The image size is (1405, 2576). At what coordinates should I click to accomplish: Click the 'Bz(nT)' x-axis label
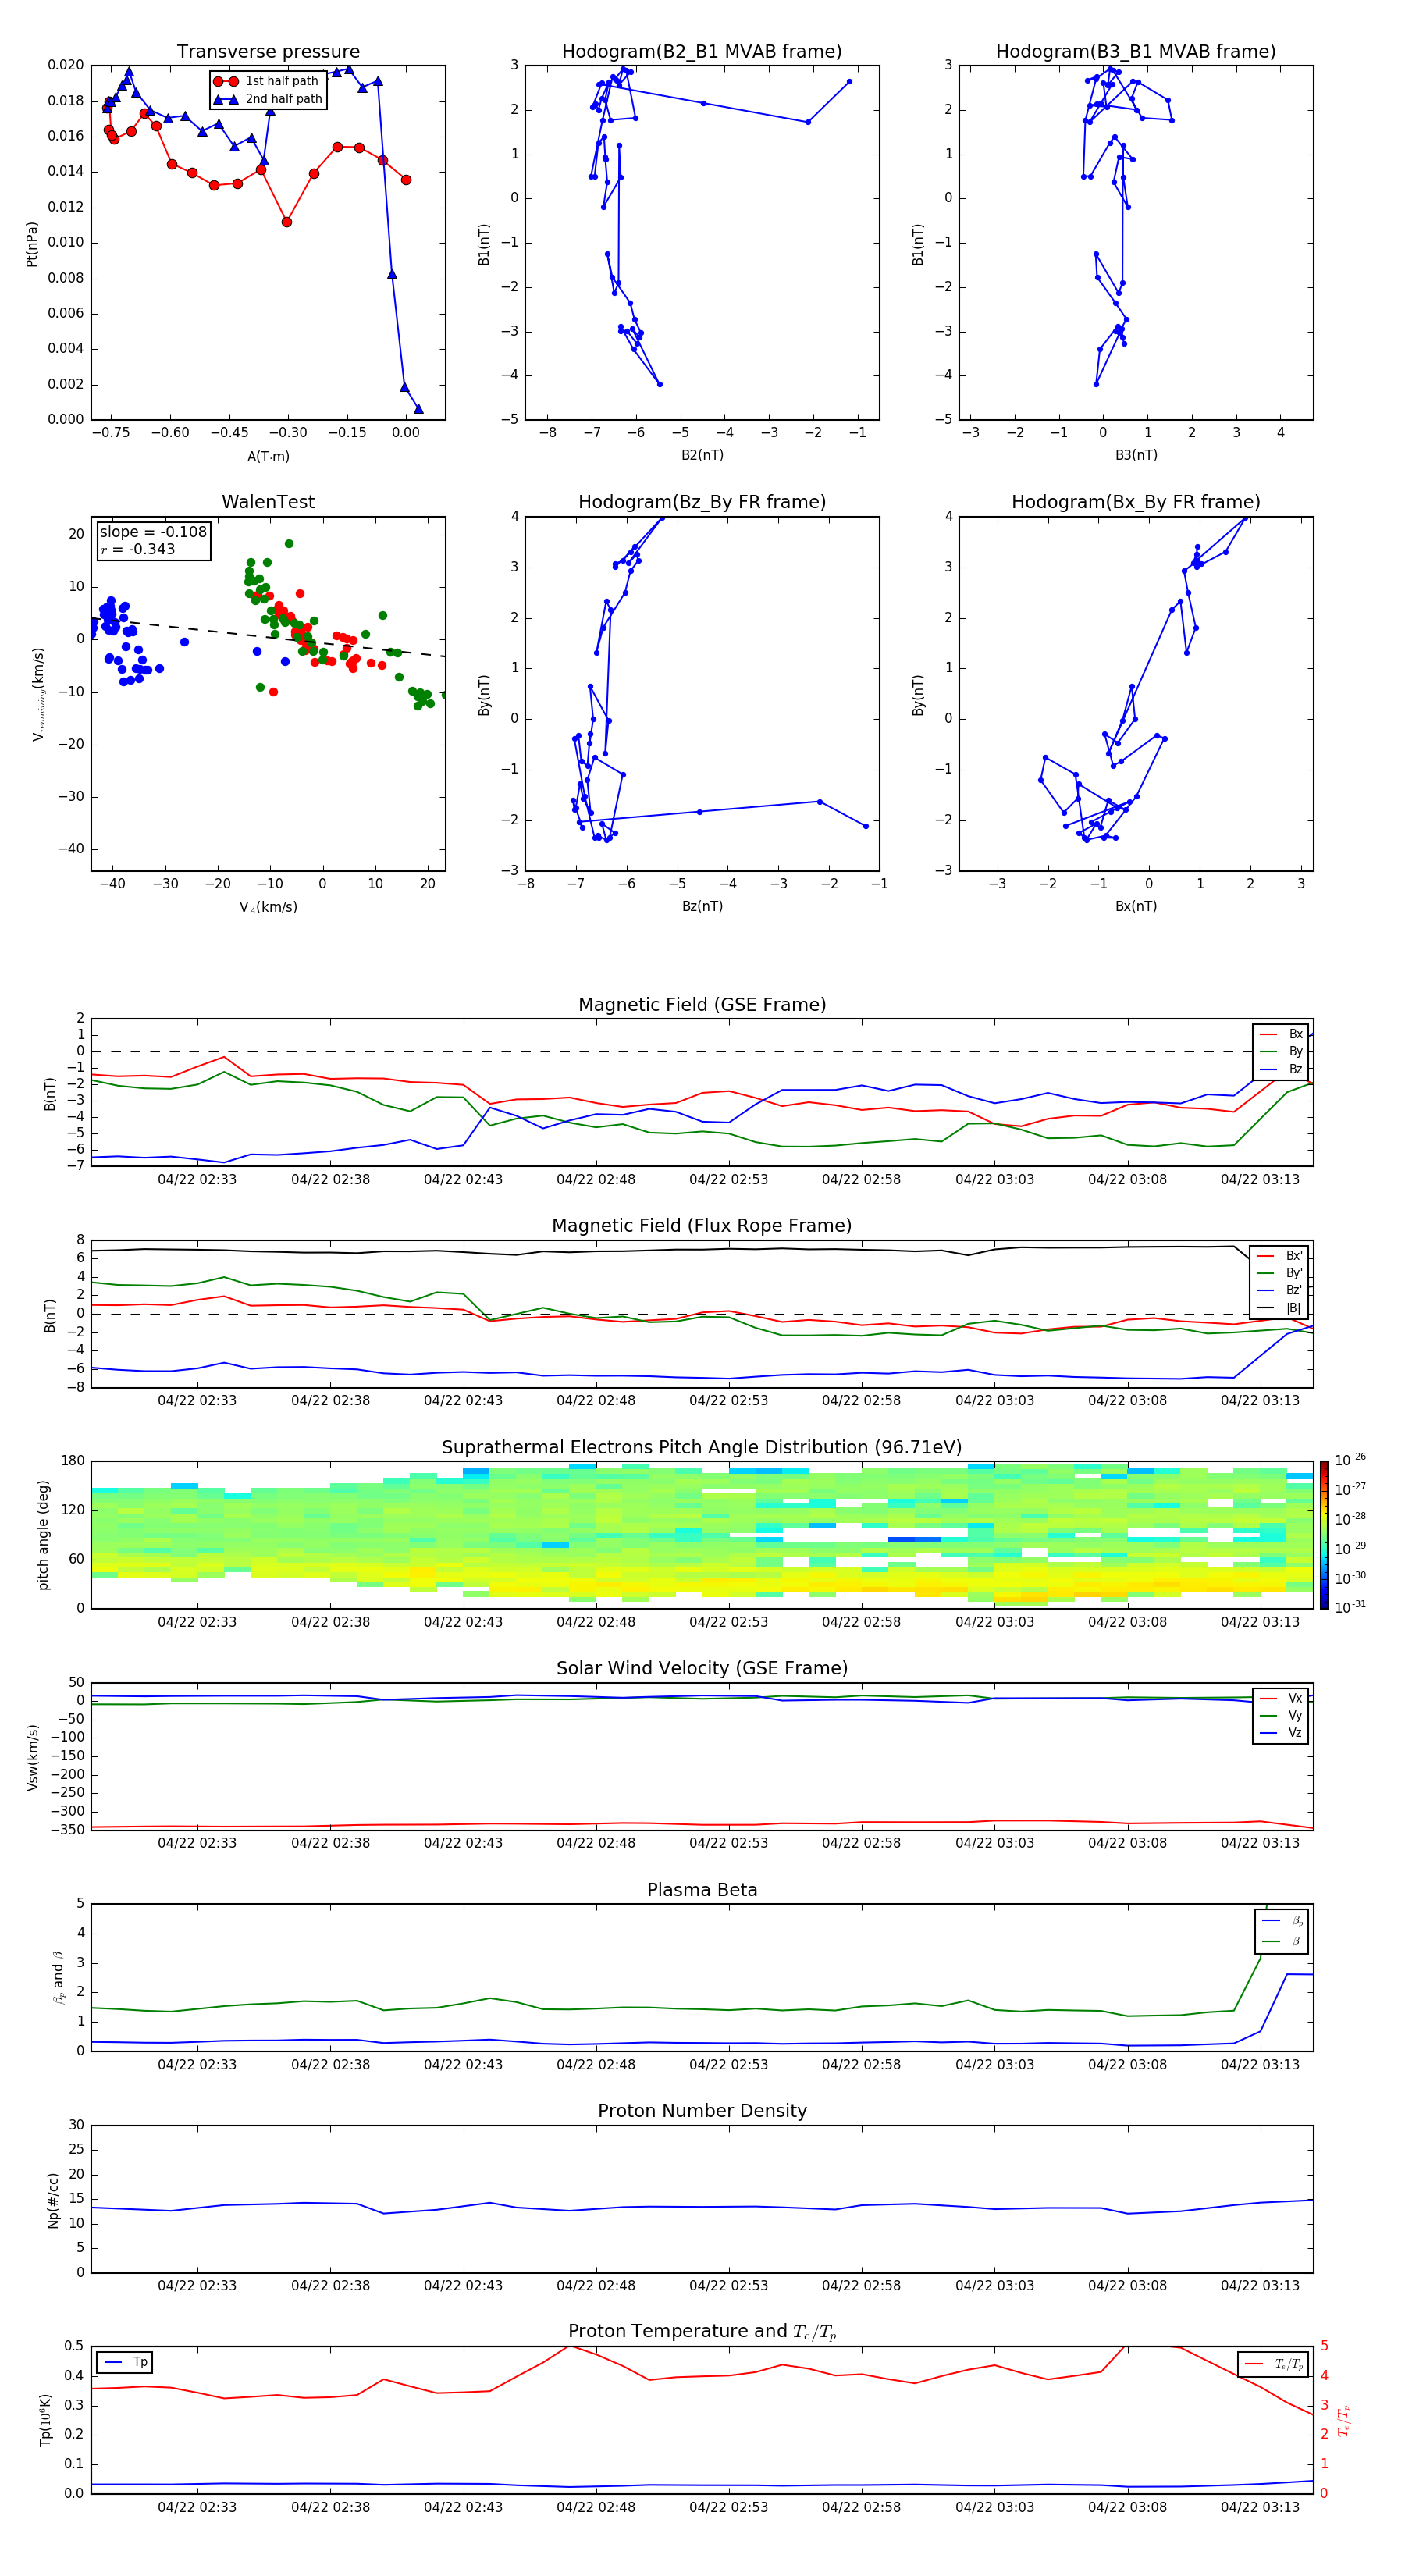point(702,906)
